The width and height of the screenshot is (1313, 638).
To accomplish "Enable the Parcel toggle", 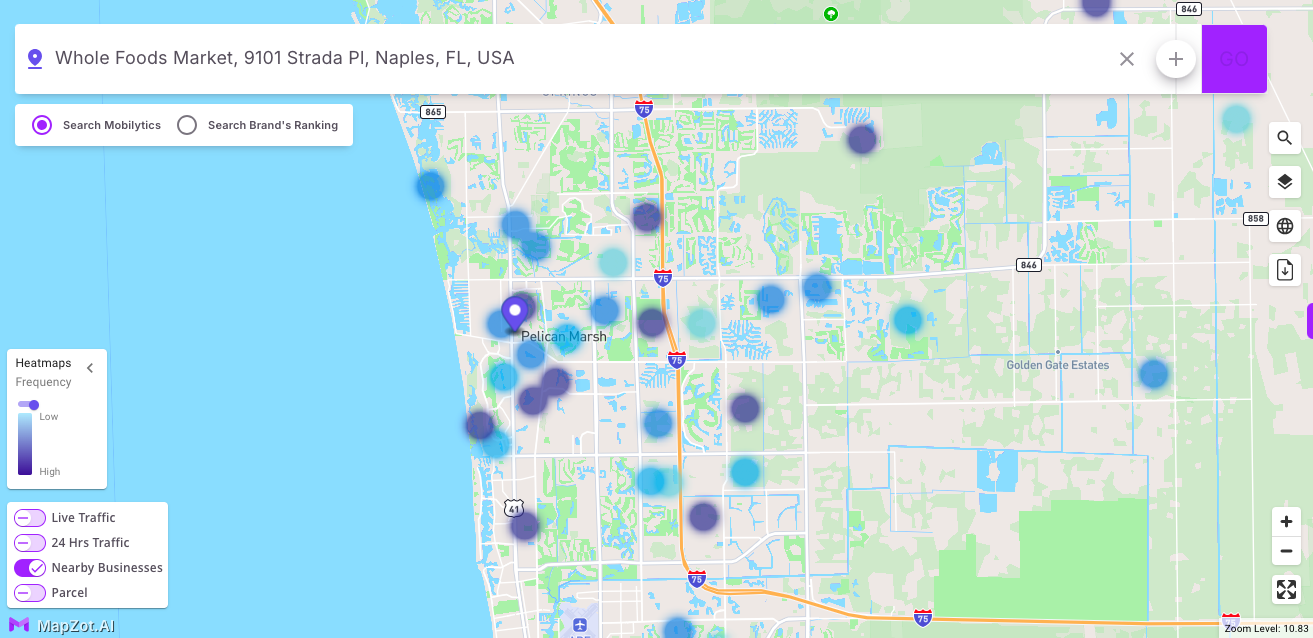I will click(x=30, y=593).
